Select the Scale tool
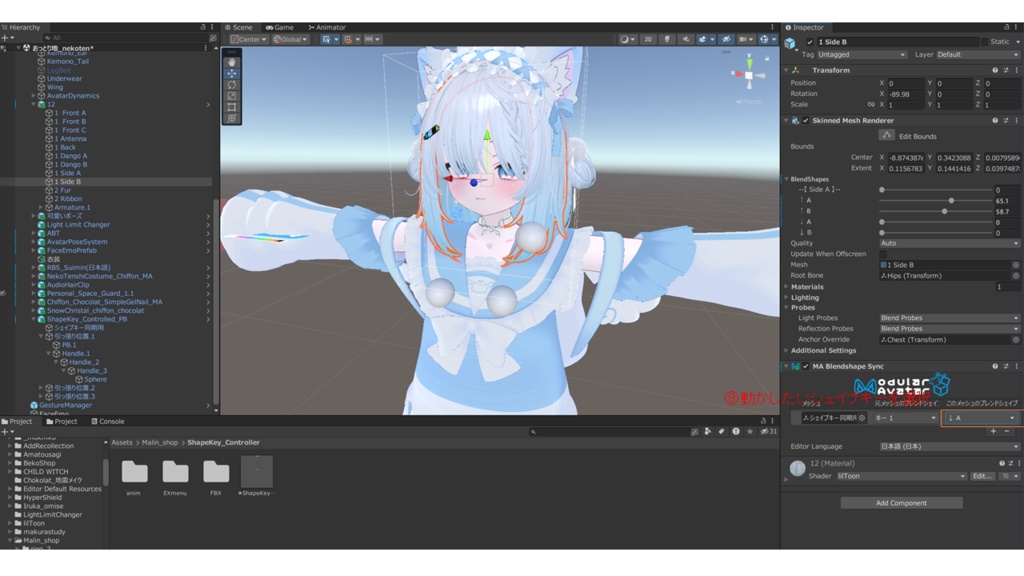Viewport: 1024px width, 576px height. pyautogui.click(x=232, y=96)
